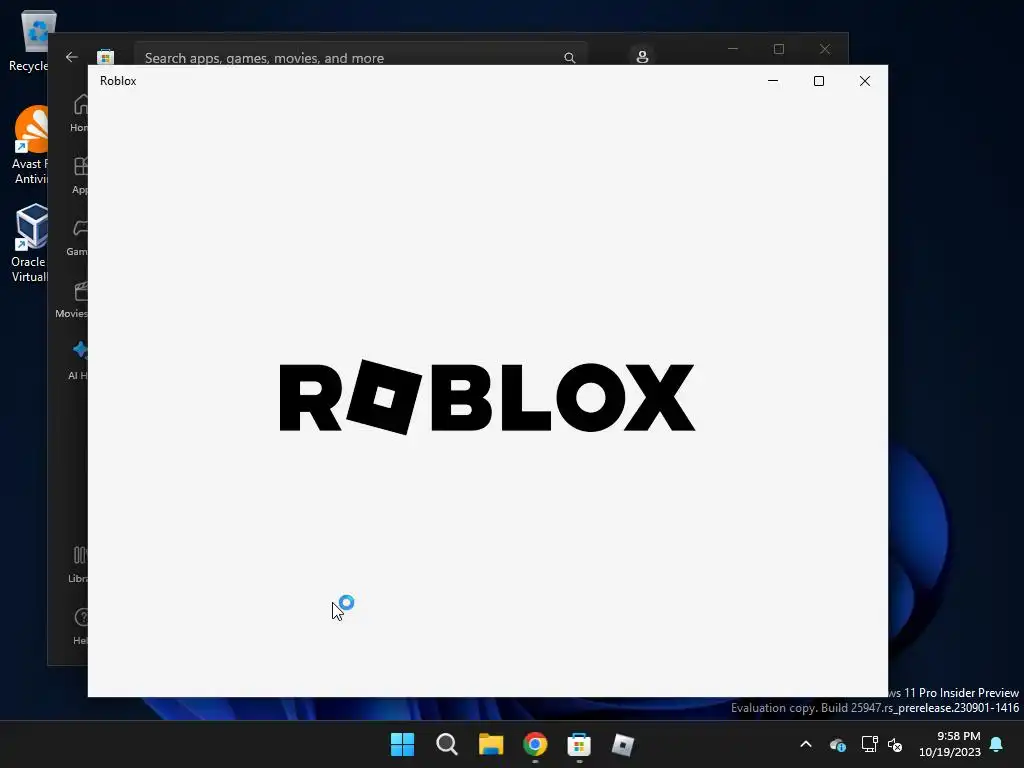
Task: Select the Oracle VirtualBox desktop shortcut
Action: (29, 243)
